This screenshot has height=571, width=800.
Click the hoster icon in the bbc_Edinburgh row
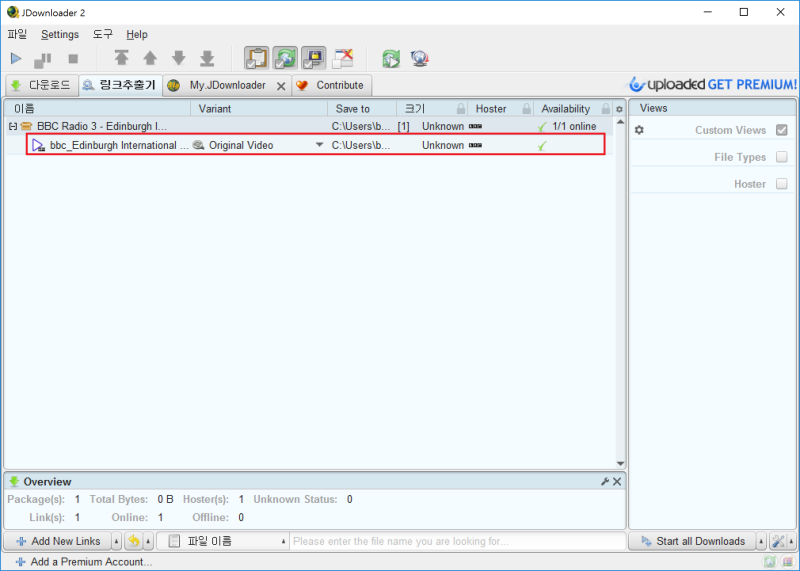[475, 145]
